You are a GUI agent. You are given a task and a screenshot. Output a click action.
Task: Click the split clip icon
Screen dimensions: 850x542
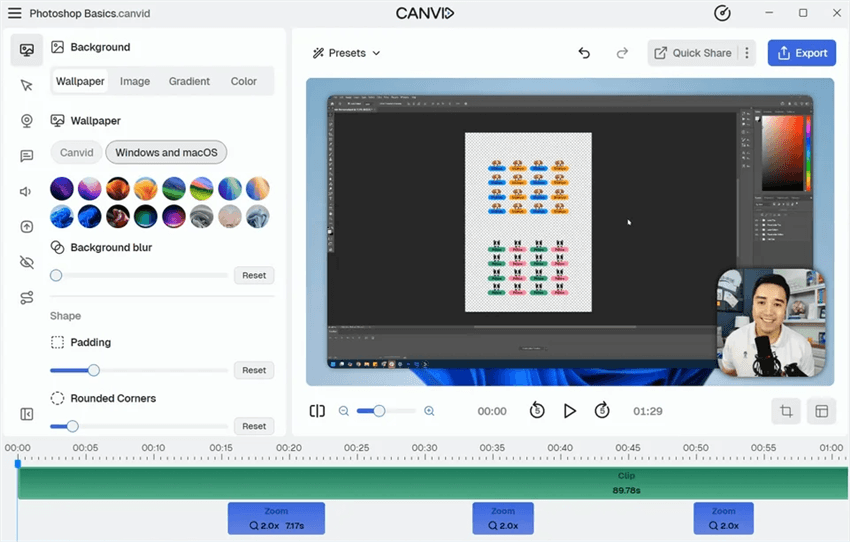(317, 411)
